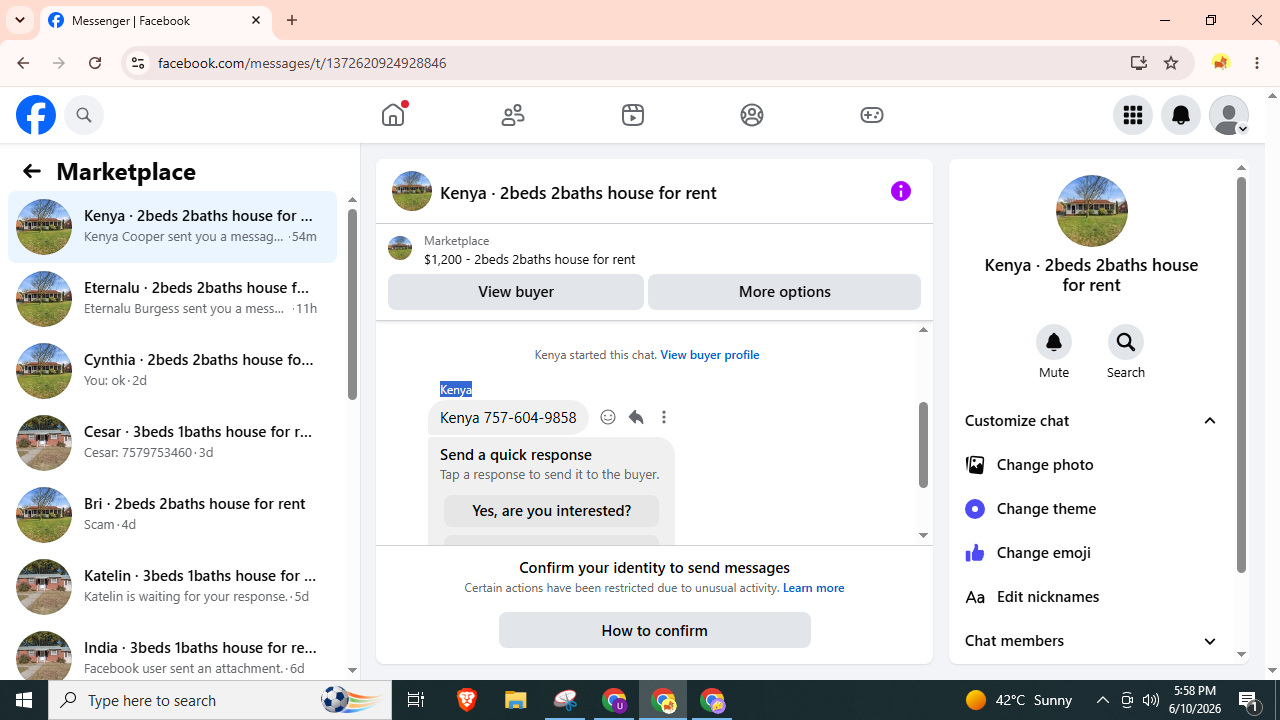Open File Explorer from taskbar

tap(516, 700)
